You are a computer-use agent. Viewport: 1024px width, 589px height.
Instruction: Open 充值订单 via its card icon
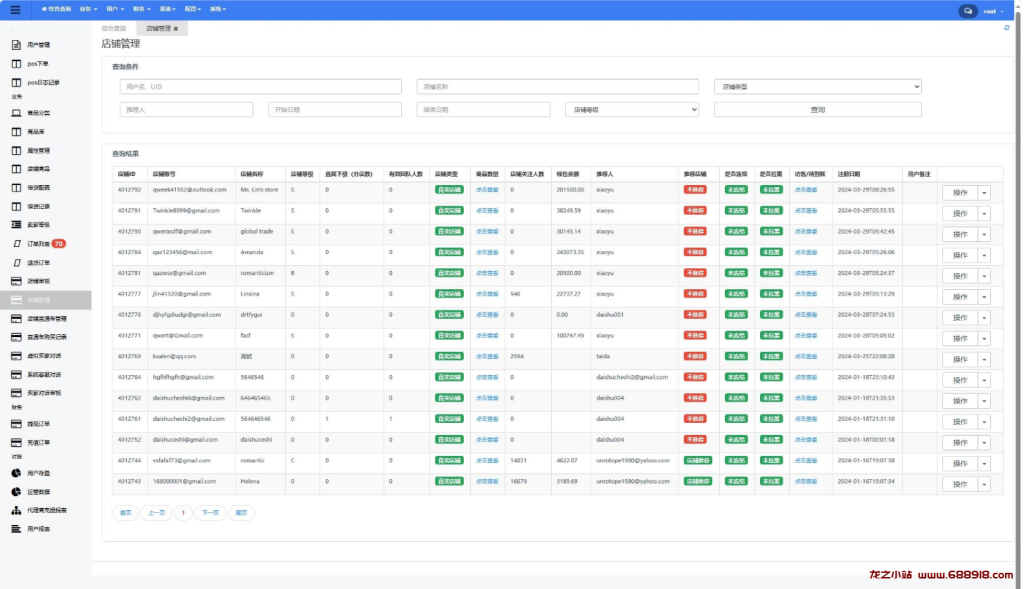(16, 443)
